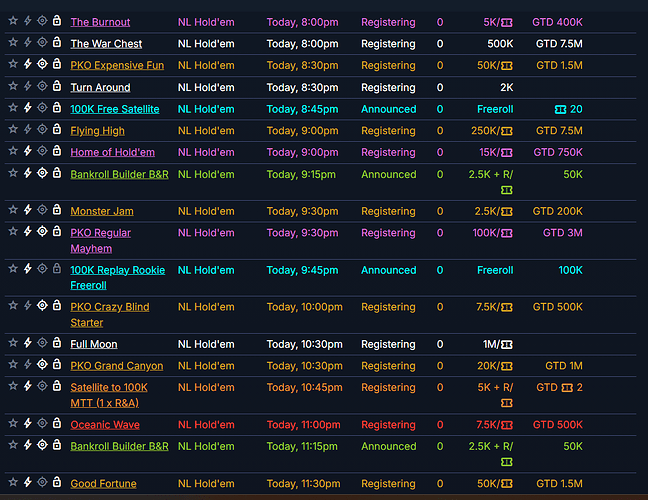Click ticket icon beside 20 prize
Screen dimensions: 648x500
(560, 110)
